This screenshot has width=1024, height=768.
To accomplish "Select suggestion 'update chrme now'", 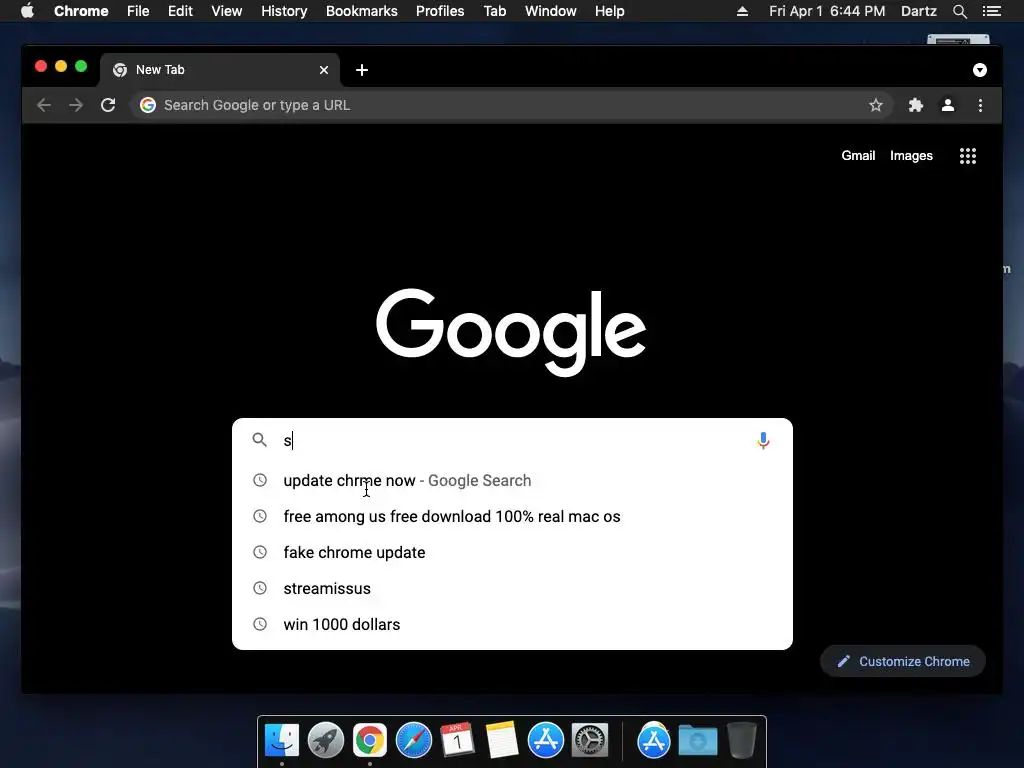I will 513,481.
